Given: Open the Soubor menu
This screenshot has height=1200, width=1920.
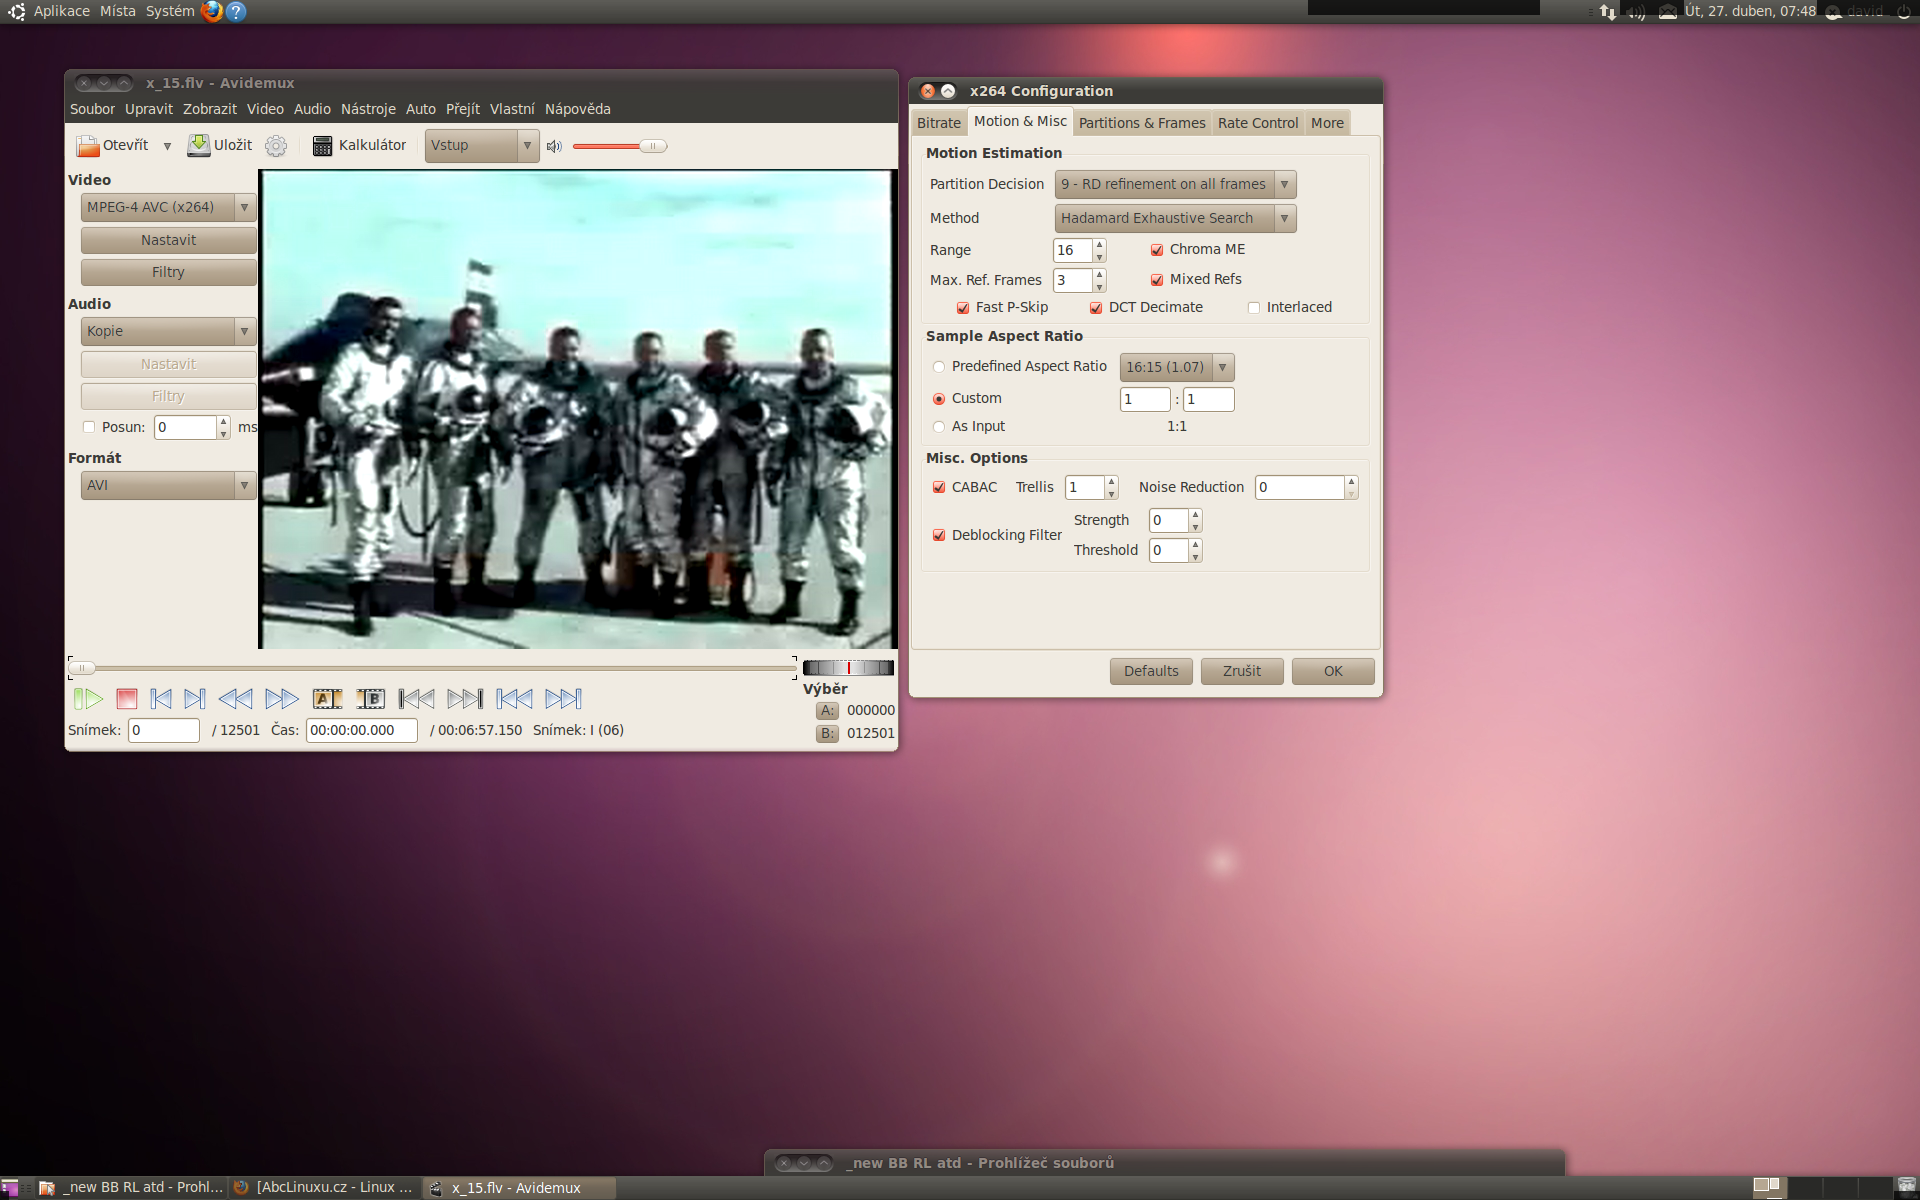Looking at the screenshot, I should [92, 109].
